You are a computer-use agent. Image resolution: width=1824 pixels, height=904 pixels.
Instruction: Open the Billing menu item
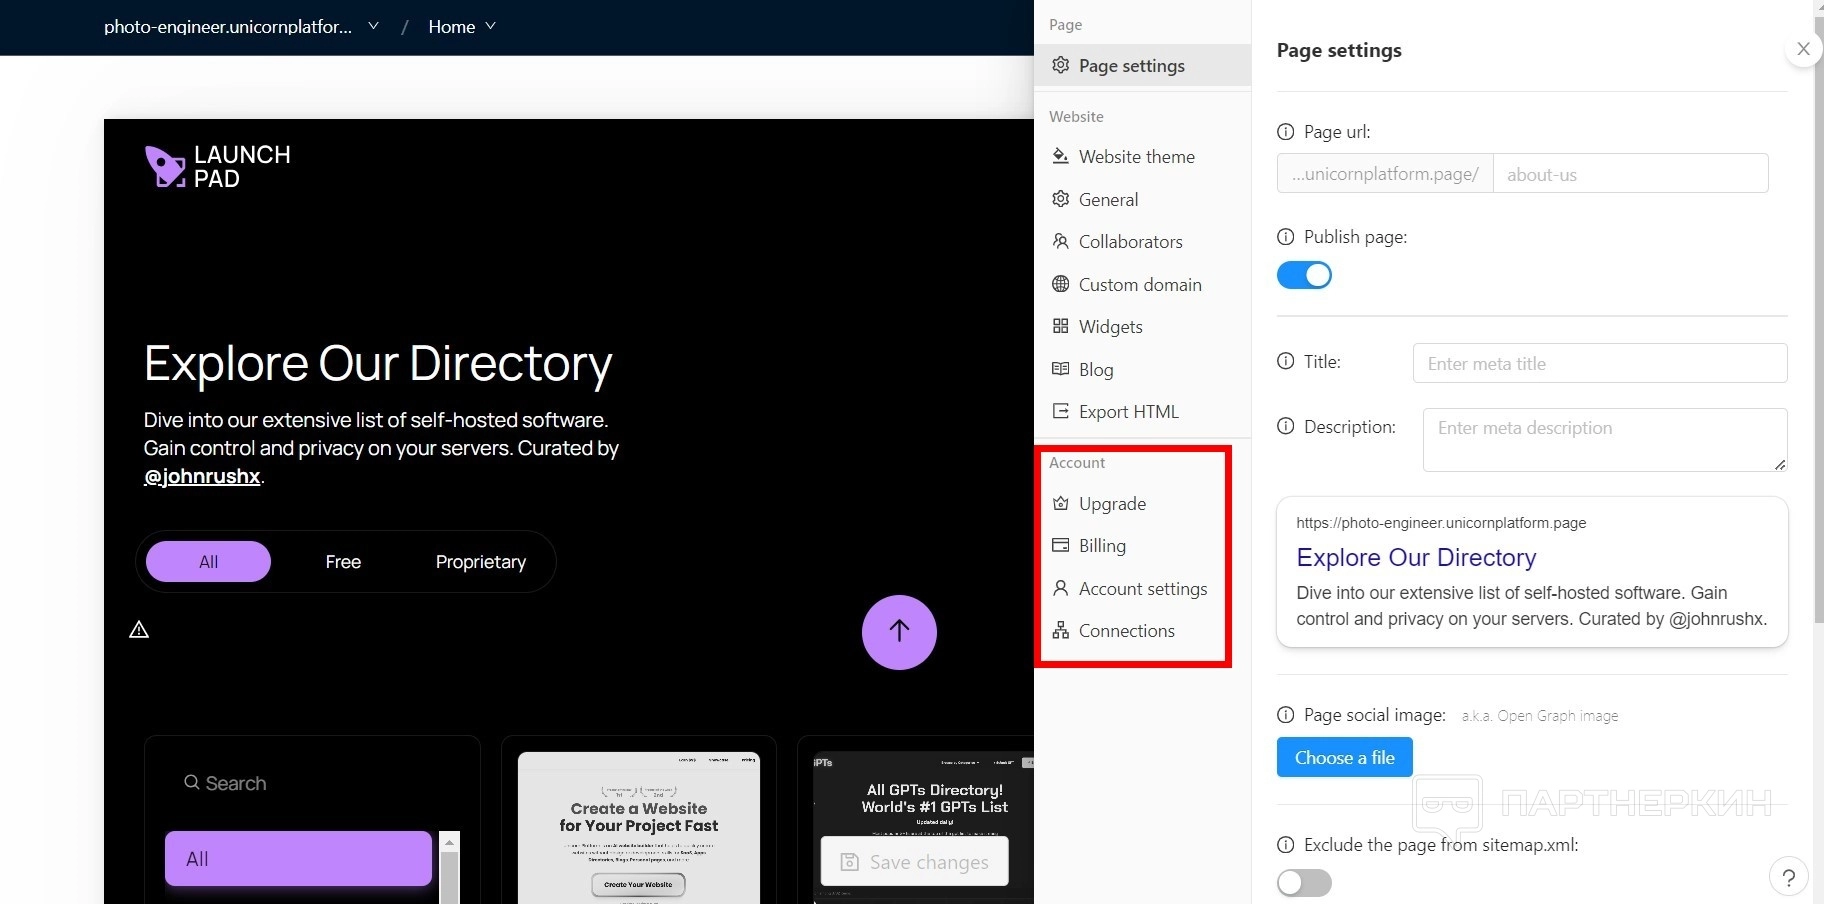tap(1102, 545)
